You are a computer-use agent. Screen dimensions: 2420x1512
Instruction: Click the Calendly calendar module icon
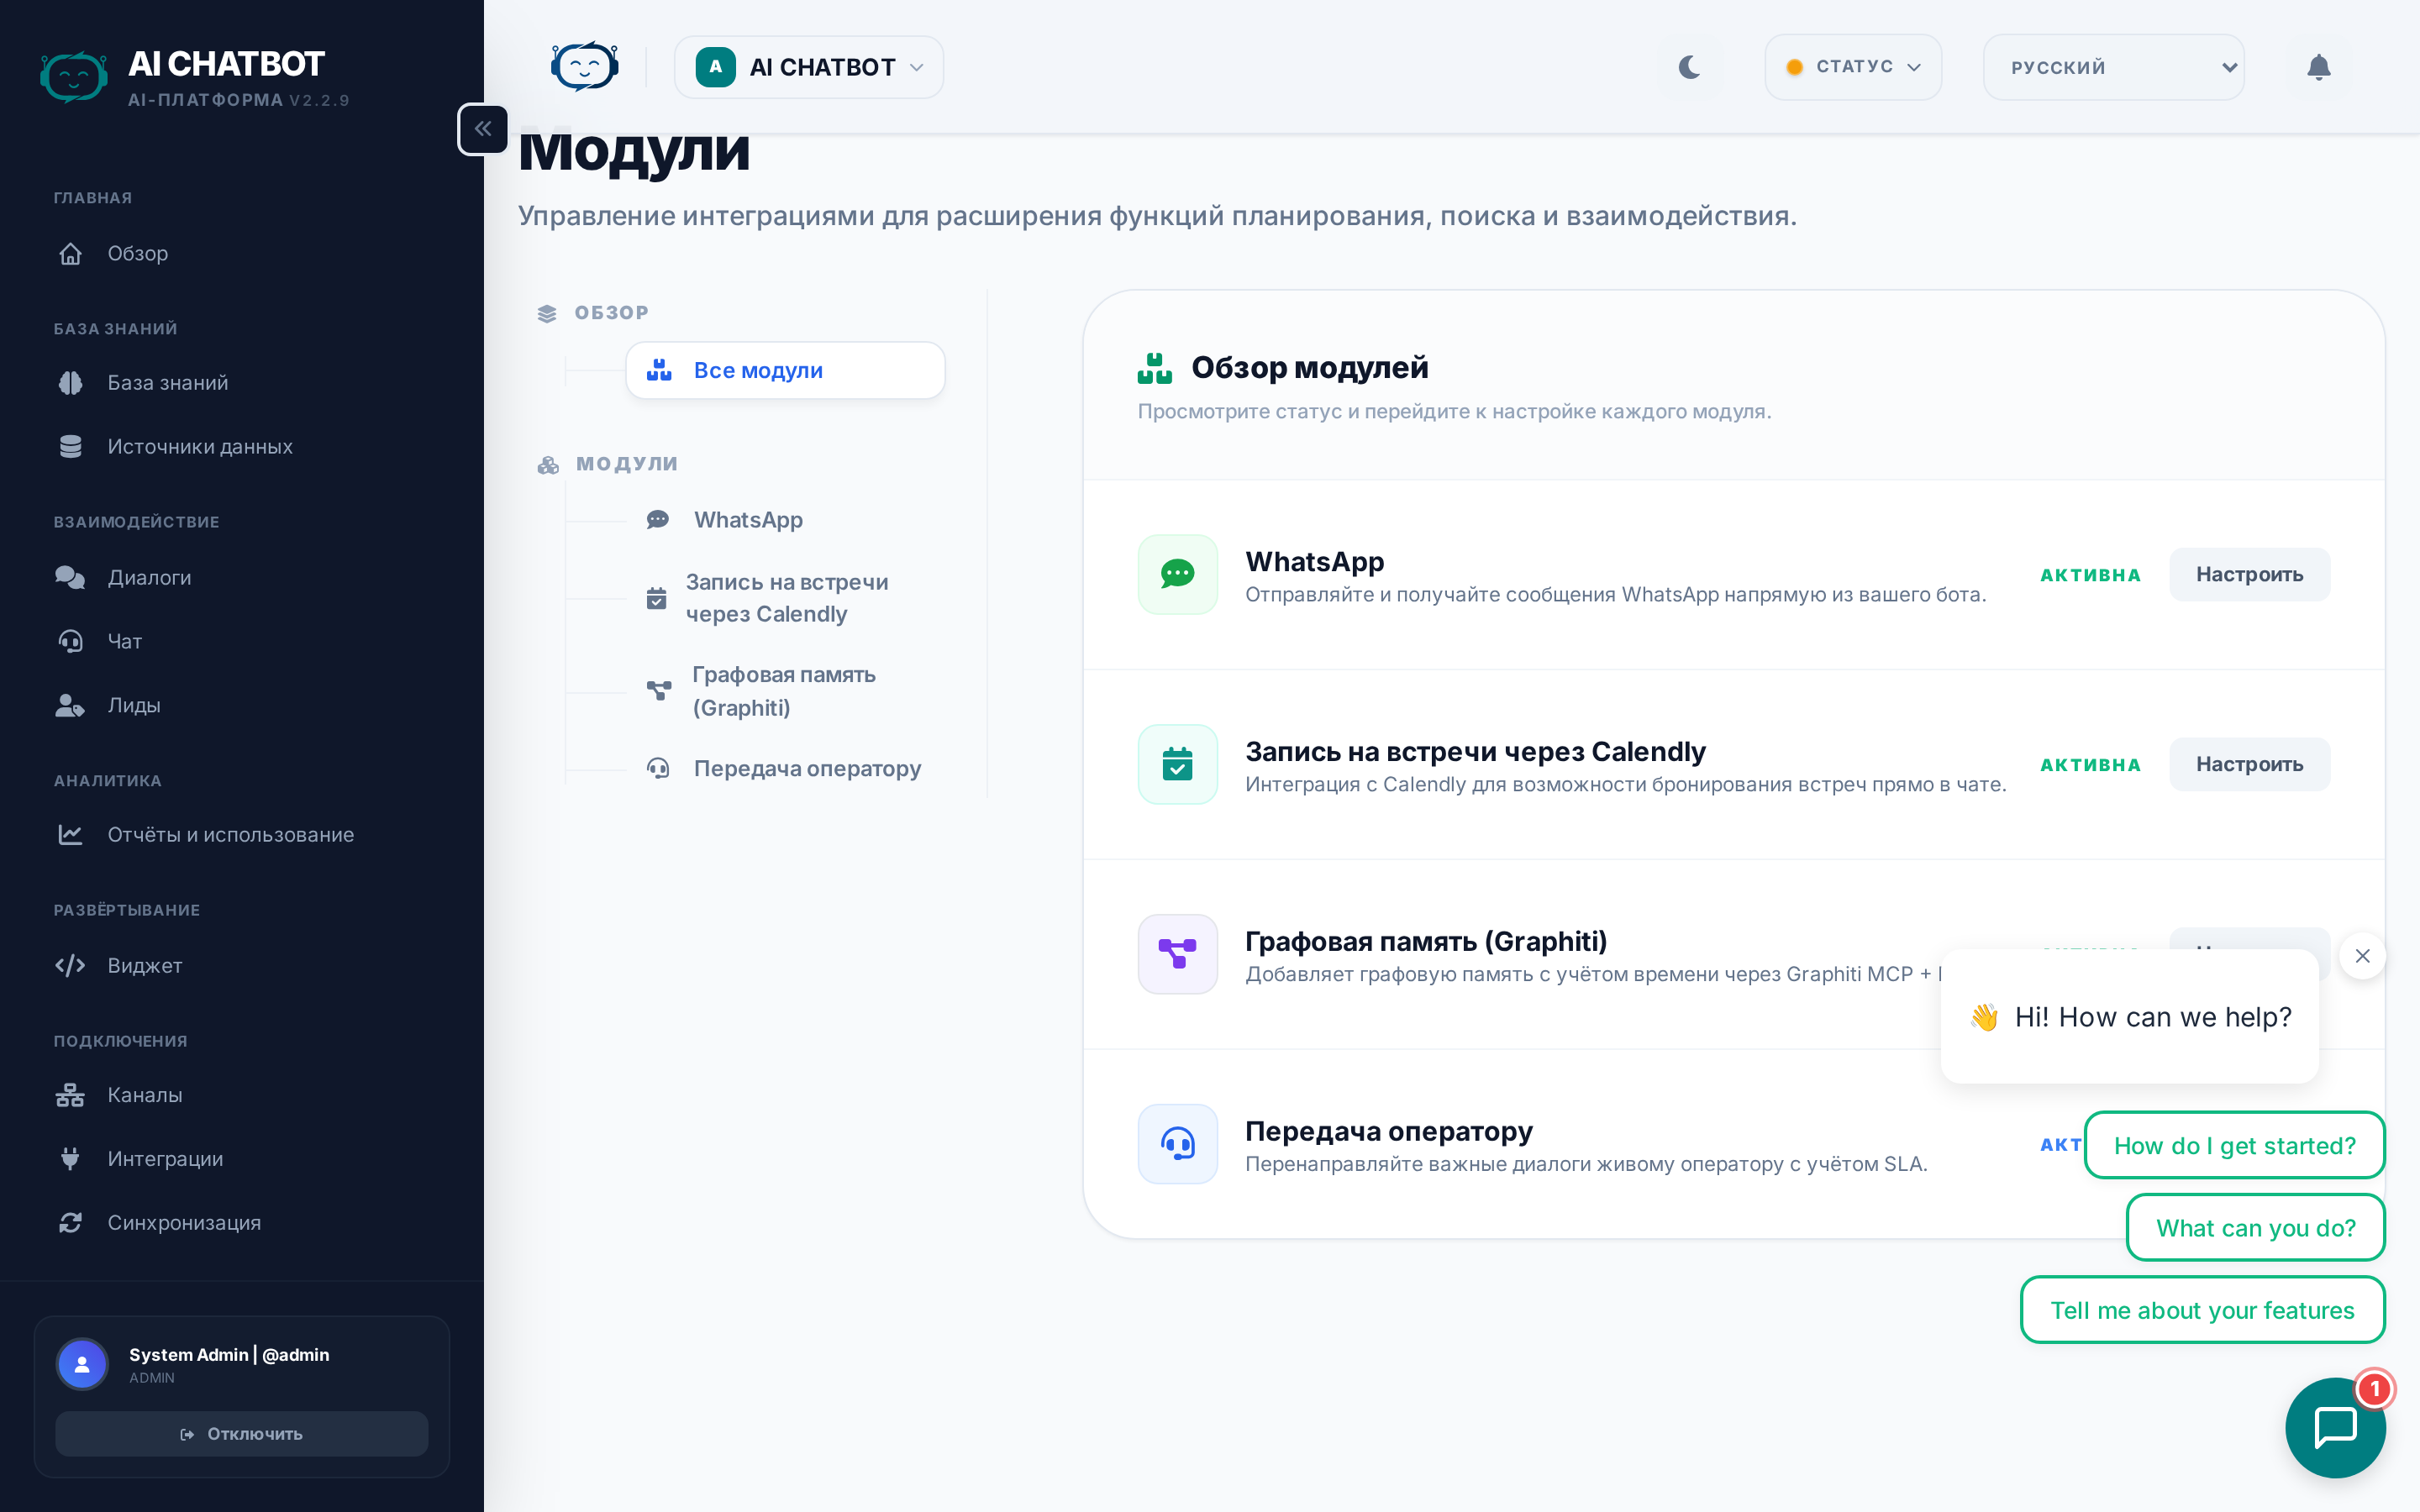pyautogui.click(x=1177, y=764)
